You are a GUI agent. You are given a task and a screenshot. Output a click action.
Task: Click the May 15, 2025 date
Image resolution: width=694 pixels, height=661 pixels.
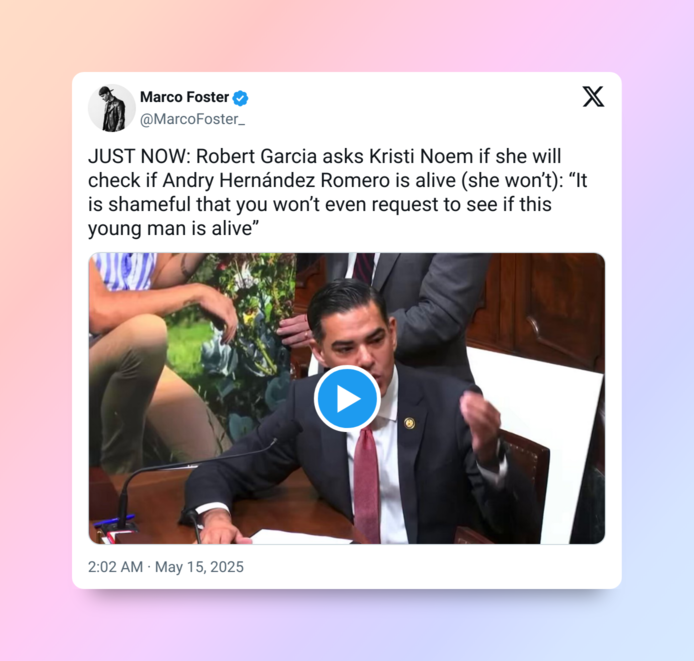tap(199, 567)
